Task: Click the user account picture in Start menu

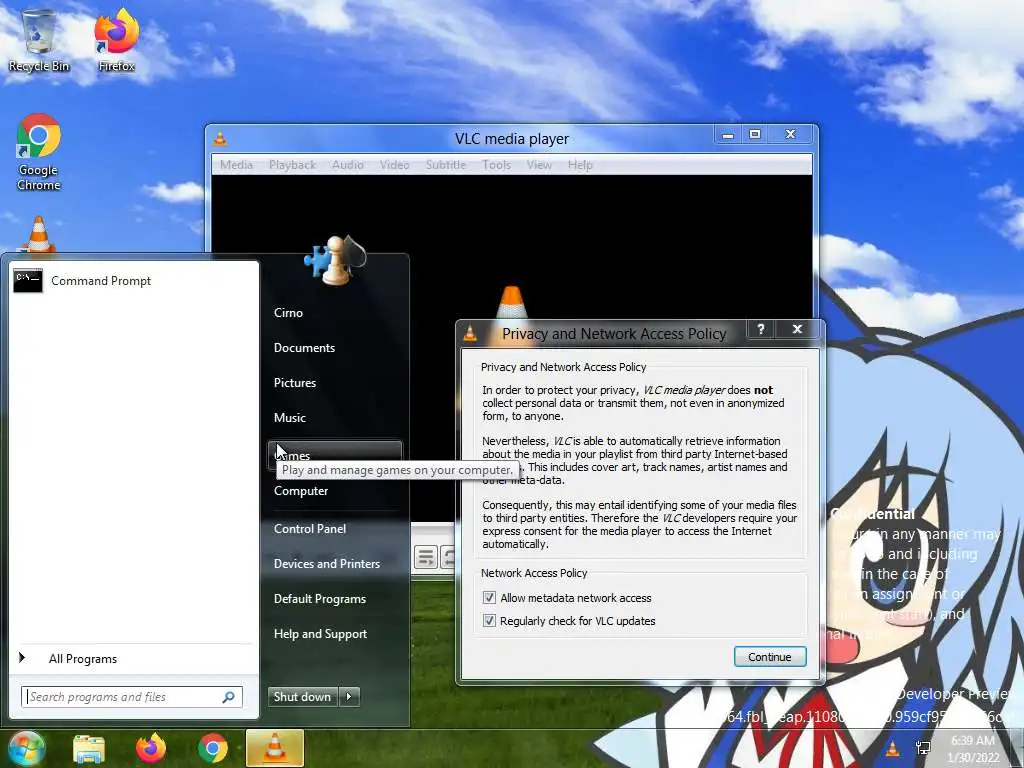Action: [x=335, y=259]
